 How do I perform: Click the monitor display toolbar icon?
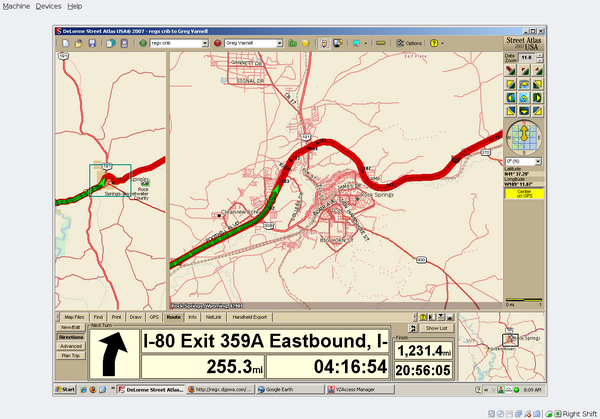tap(338, 43)
